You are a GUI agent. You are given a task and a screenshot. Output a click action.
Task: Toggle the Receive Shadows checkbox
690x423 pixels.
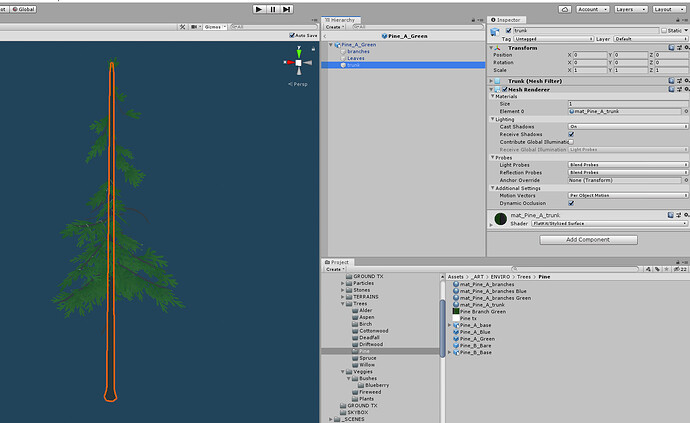tap(571, 134)
